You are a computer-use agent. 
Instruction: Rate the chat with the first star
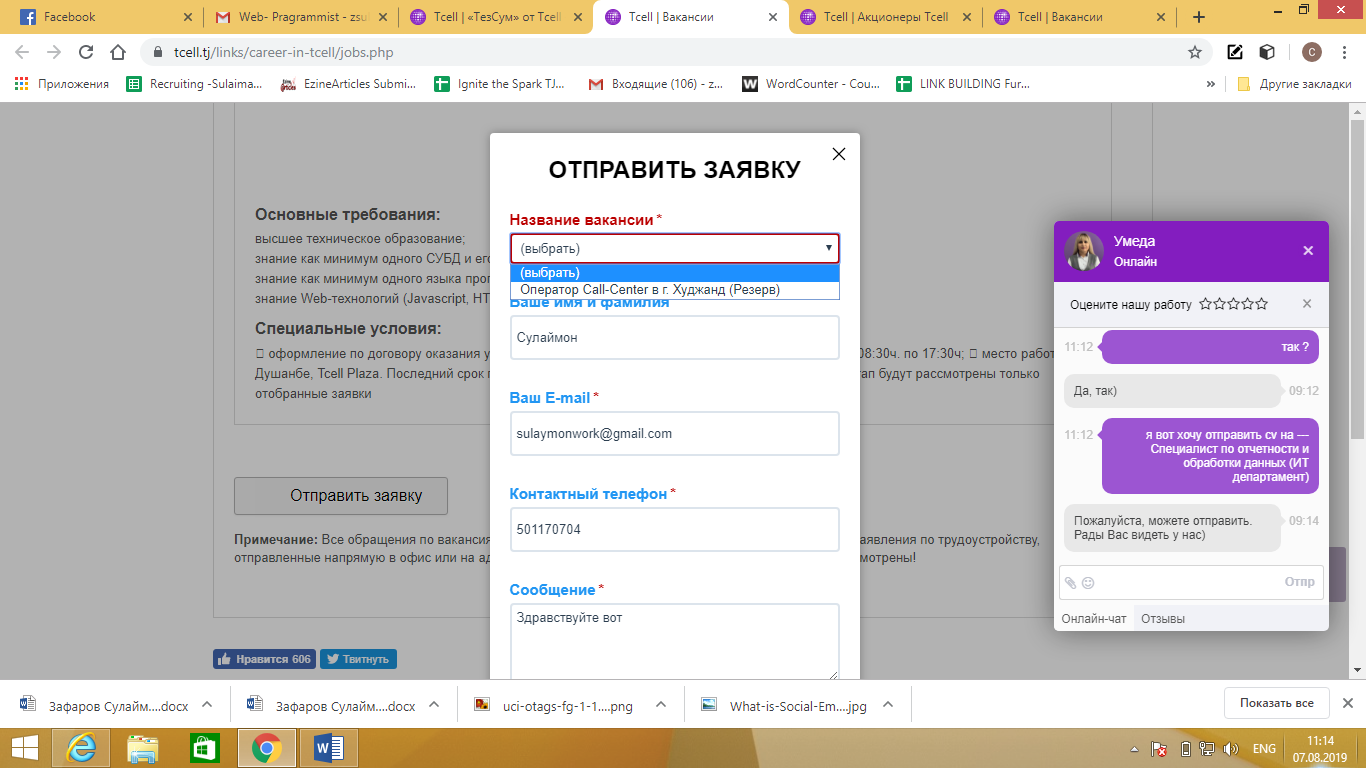click(x=1206, y=304)
